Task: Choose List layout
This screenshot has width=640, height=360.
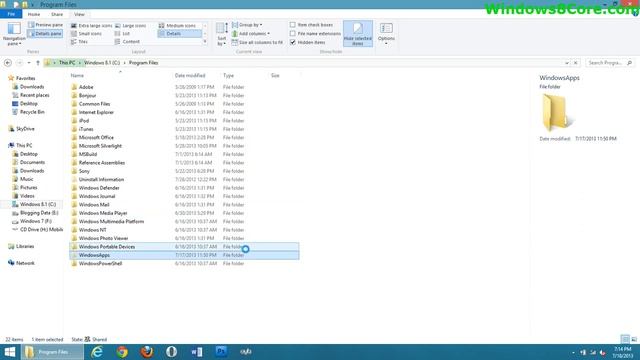Action: click(x=122, y=33)
